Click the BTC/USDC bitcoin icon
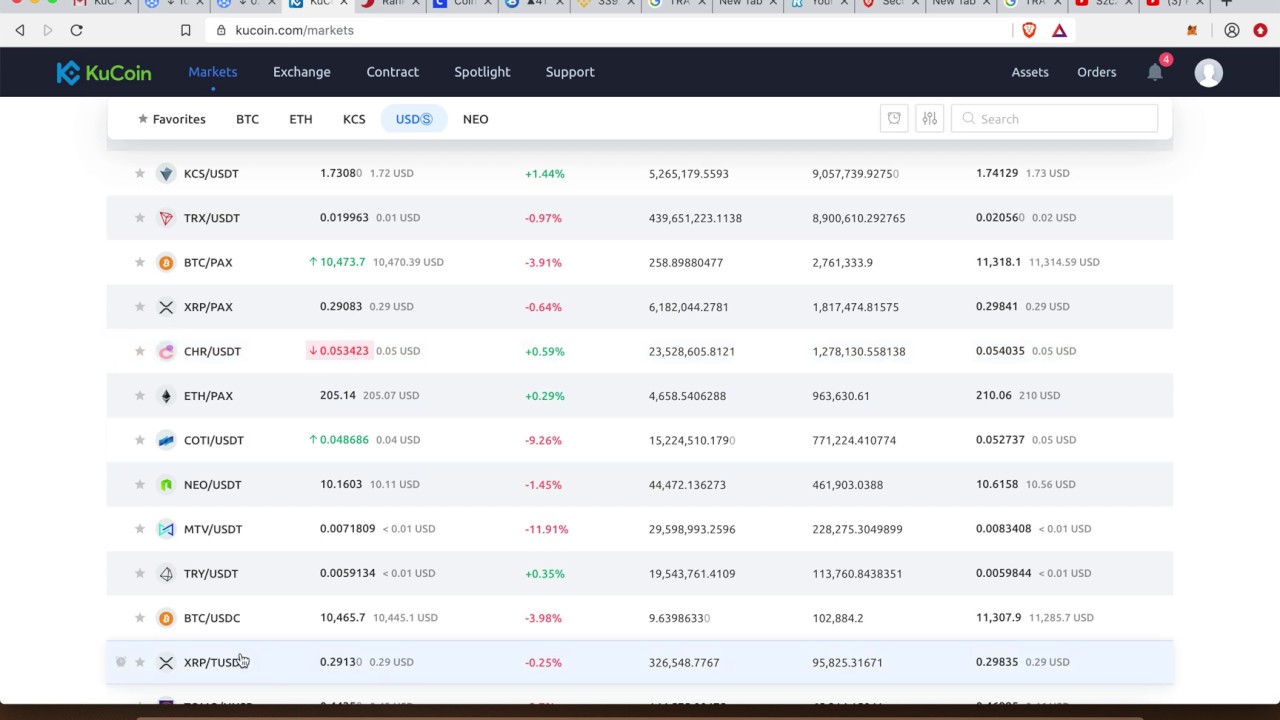This screenshot has height=720, width=1280. click(166, 618)
